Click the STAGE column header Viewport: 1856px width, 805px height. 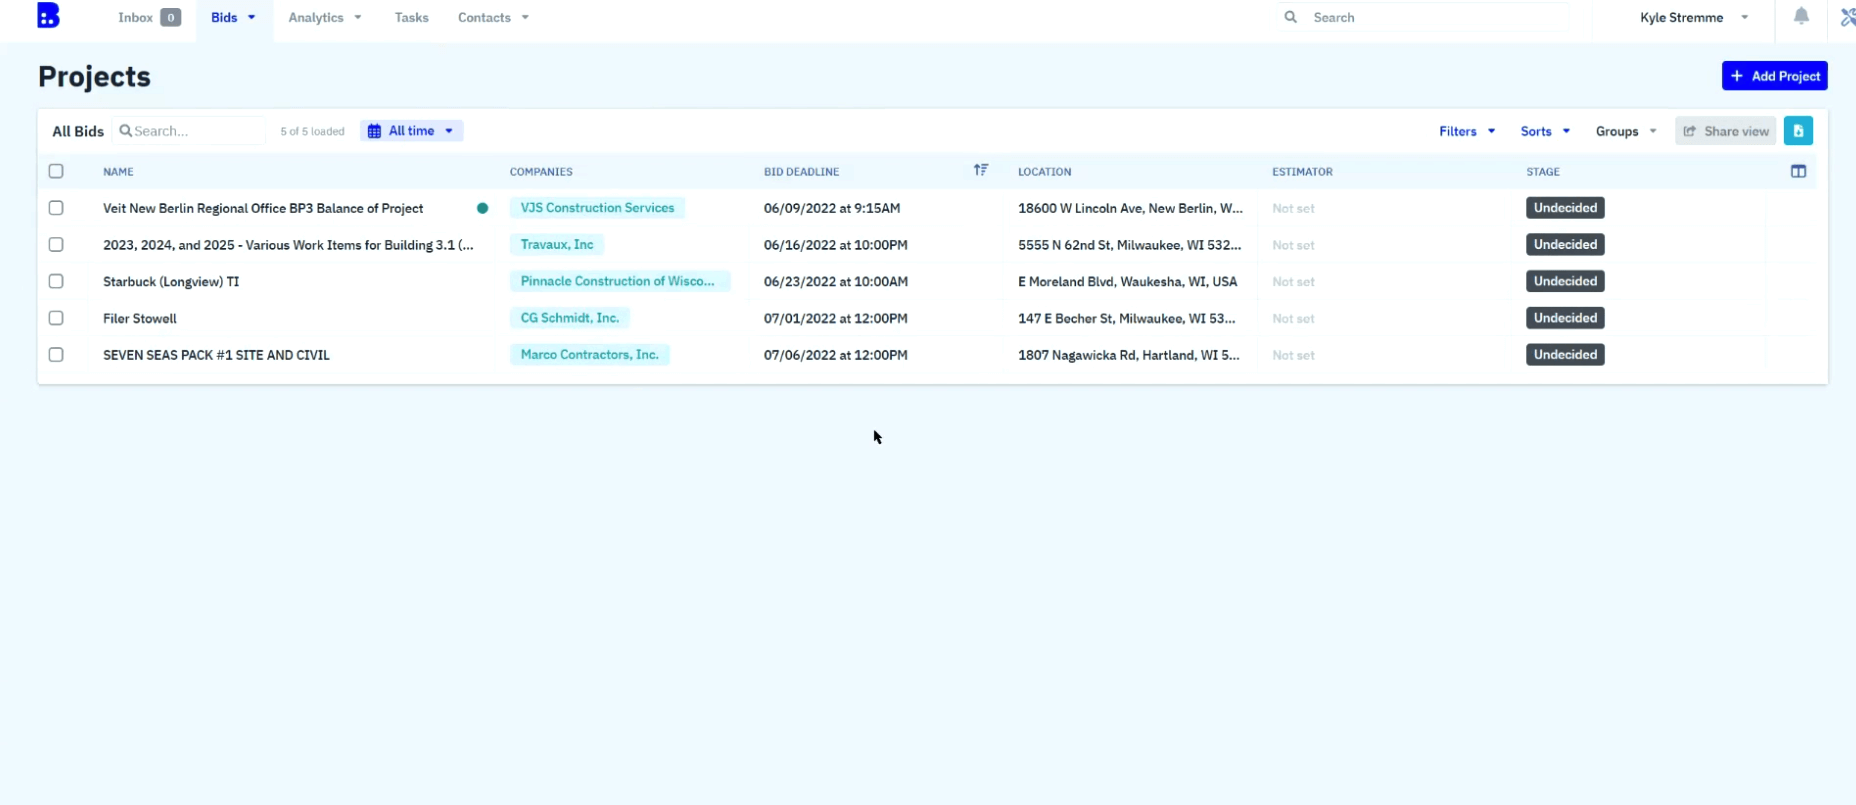point(1543,171)
